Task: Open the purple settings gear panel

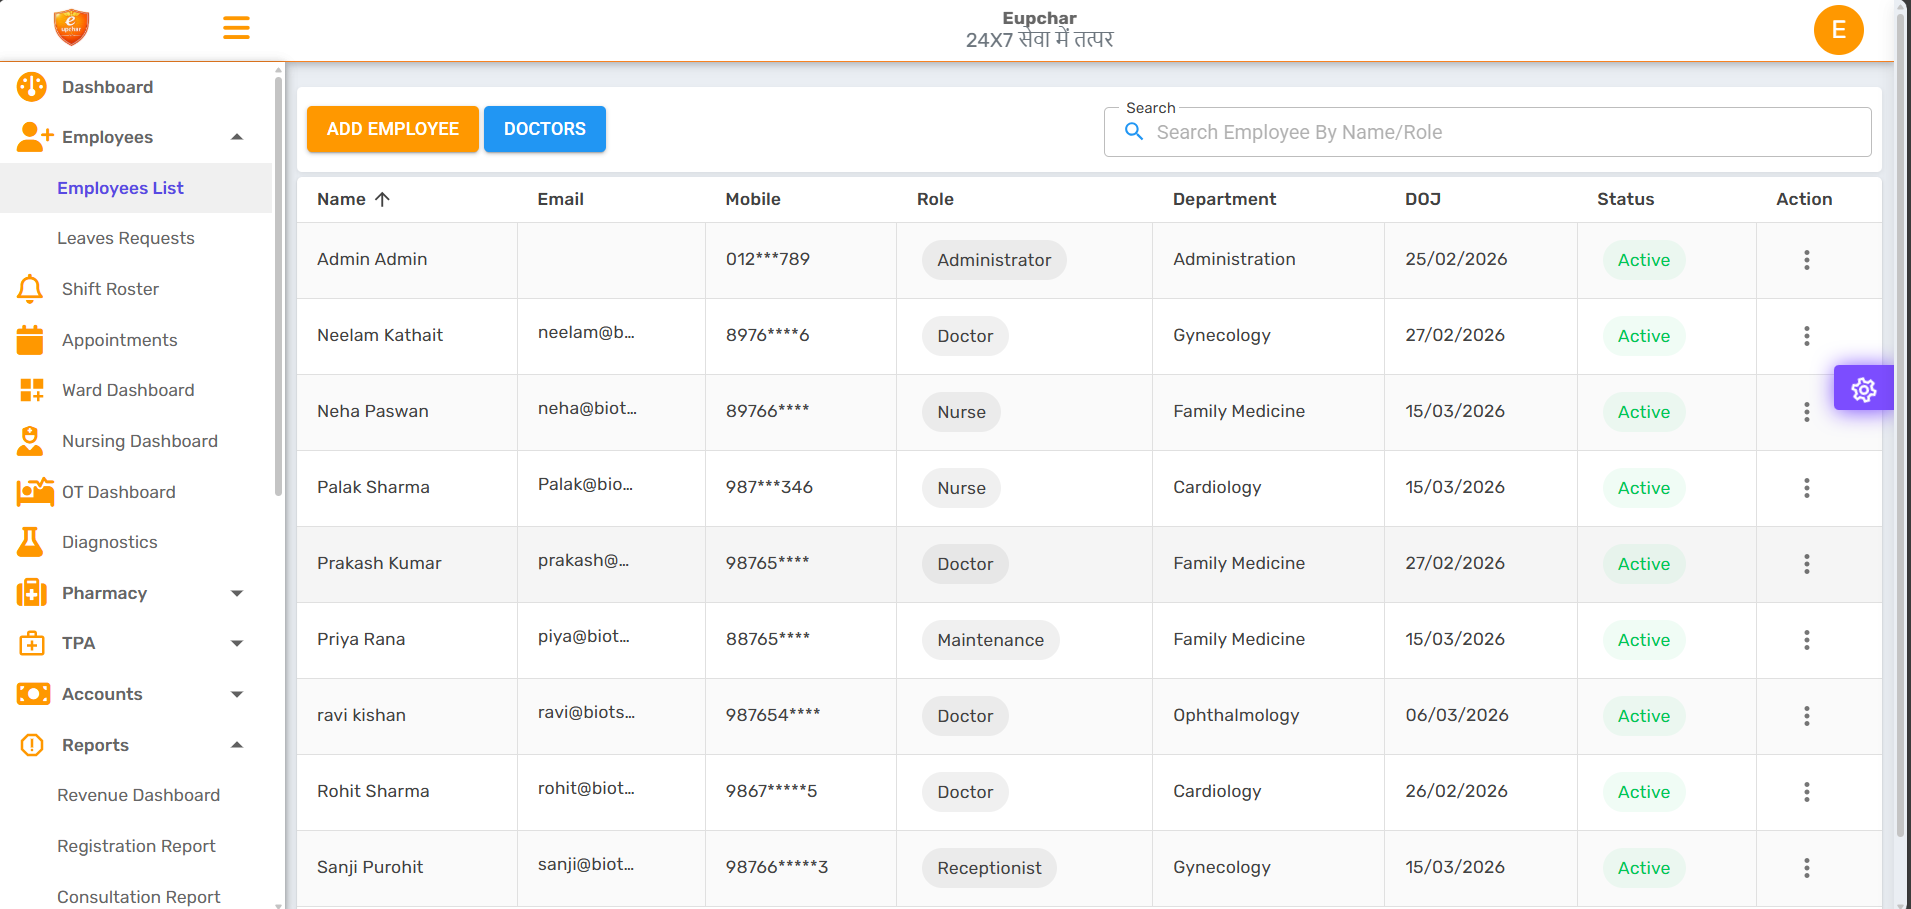Action: 1863,388
